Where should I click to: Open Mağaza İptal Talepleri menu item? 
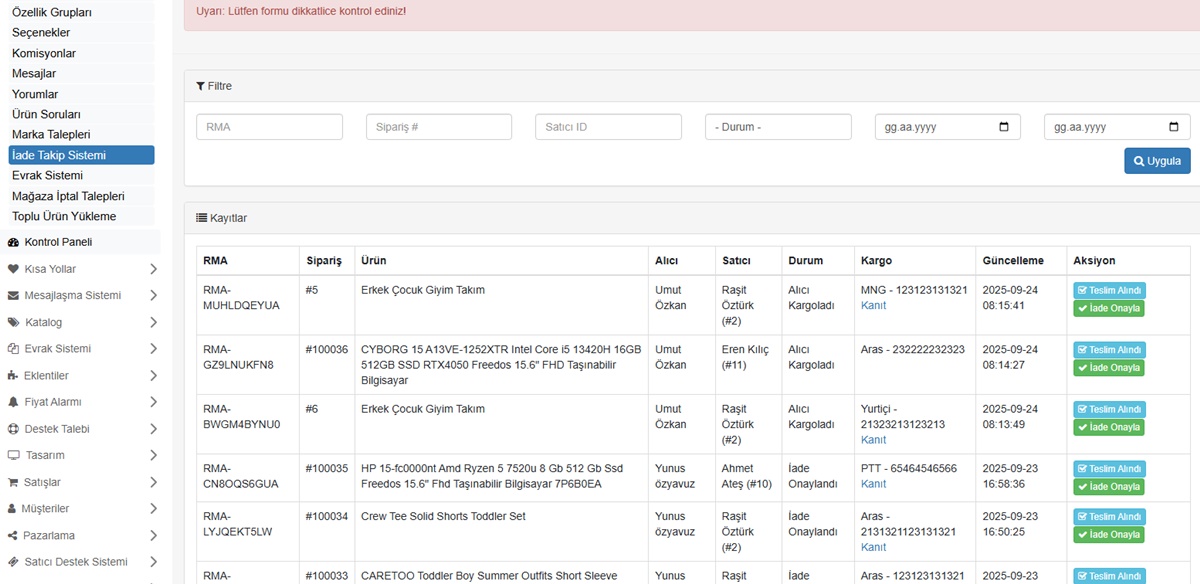68,196
